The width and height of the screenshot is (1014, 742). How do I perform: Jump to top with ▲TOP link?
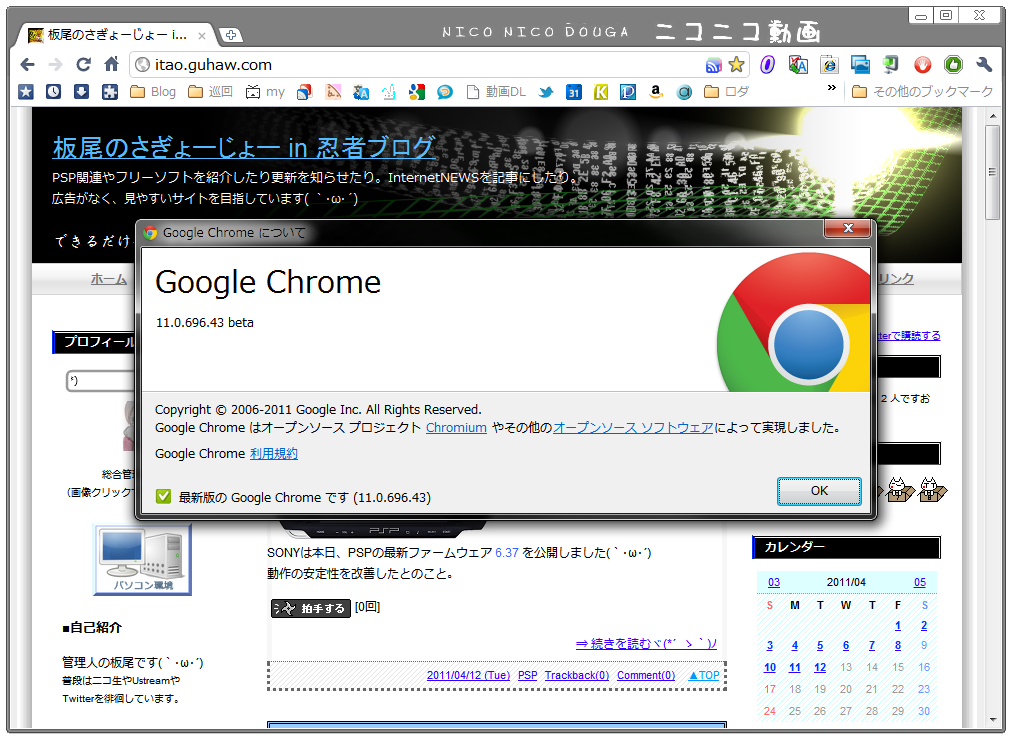pos(704,675)
